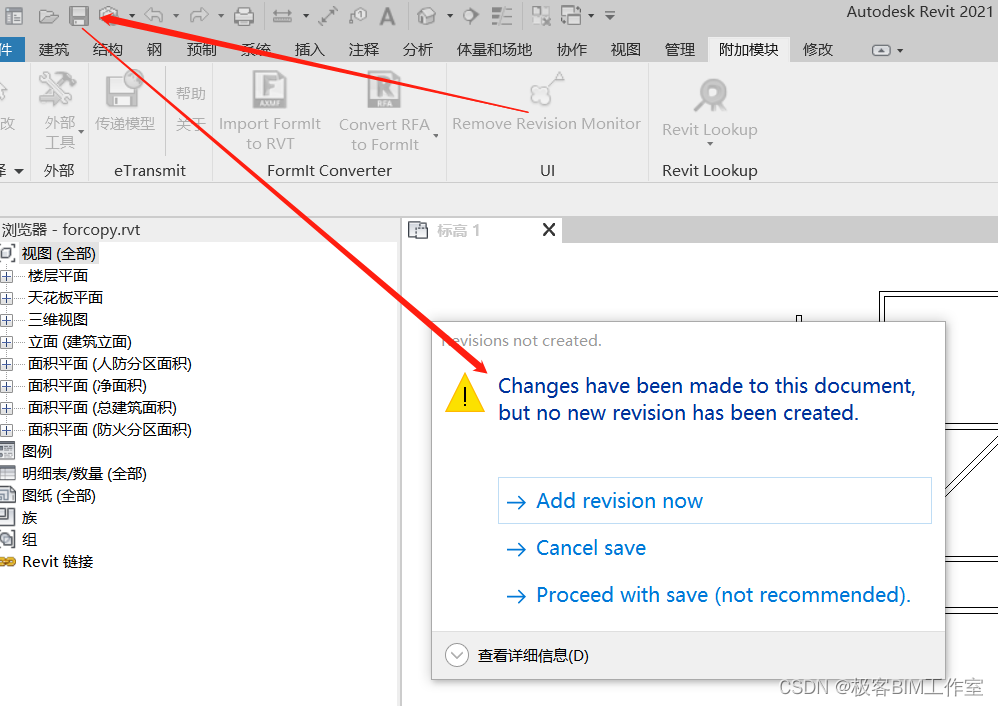Select the Tag by Category tool
Image resolution: width=998 pixels, height=706 pixels.
(358, 15)
